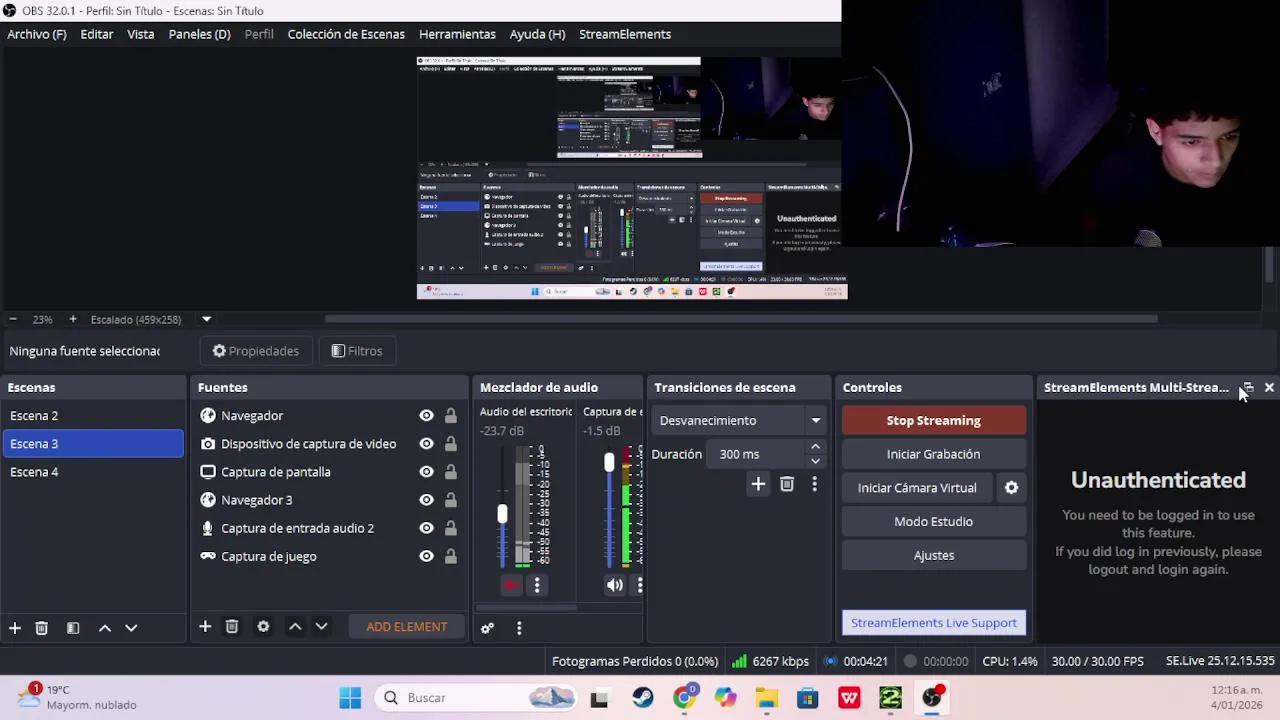The width and height of the screenshot is (1280, 720).
Task: Open scene filters icon in Escenas toolbar
Action: (73, 628)
